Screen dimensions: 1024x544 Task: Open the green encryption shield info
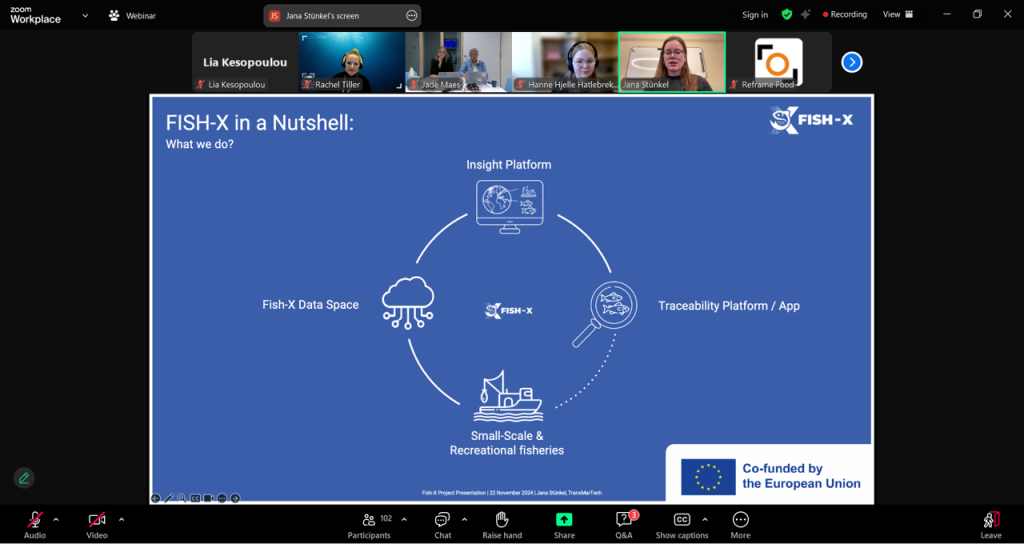pyautogui.click(x=787, y=14)
